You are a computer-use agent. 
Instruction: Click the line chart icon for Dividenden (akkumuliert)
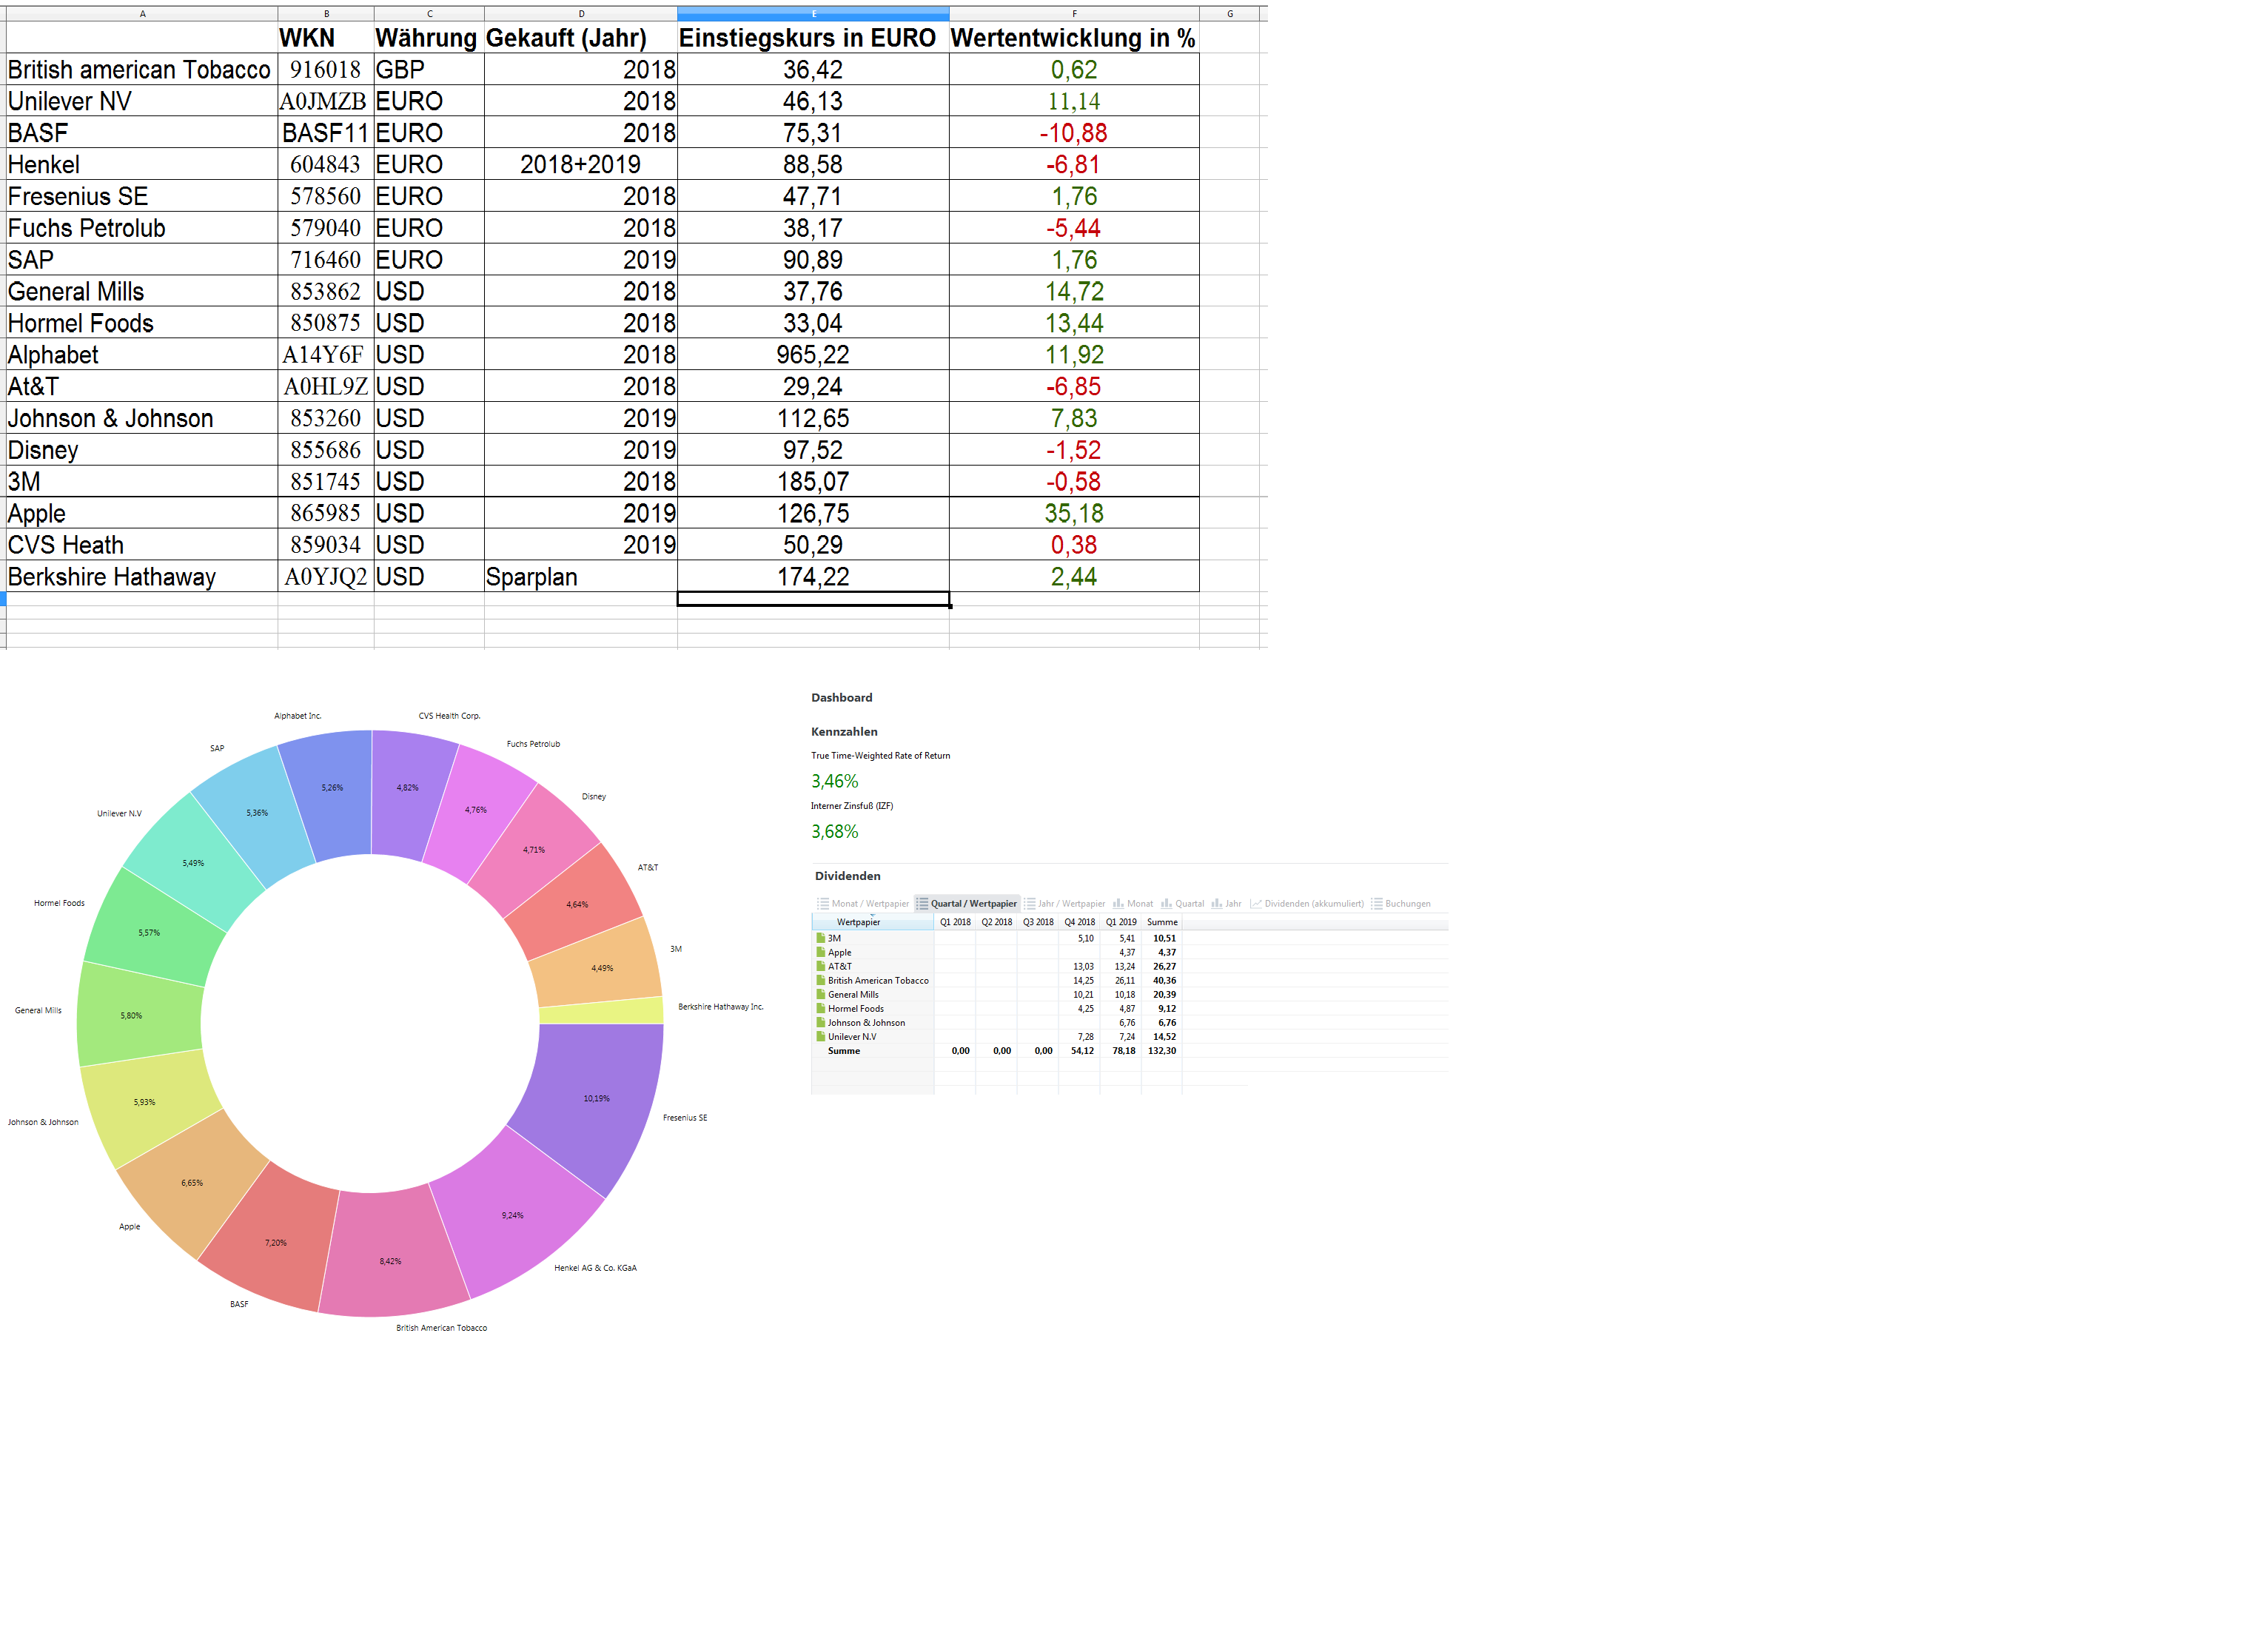click(x=1255, y=903)
